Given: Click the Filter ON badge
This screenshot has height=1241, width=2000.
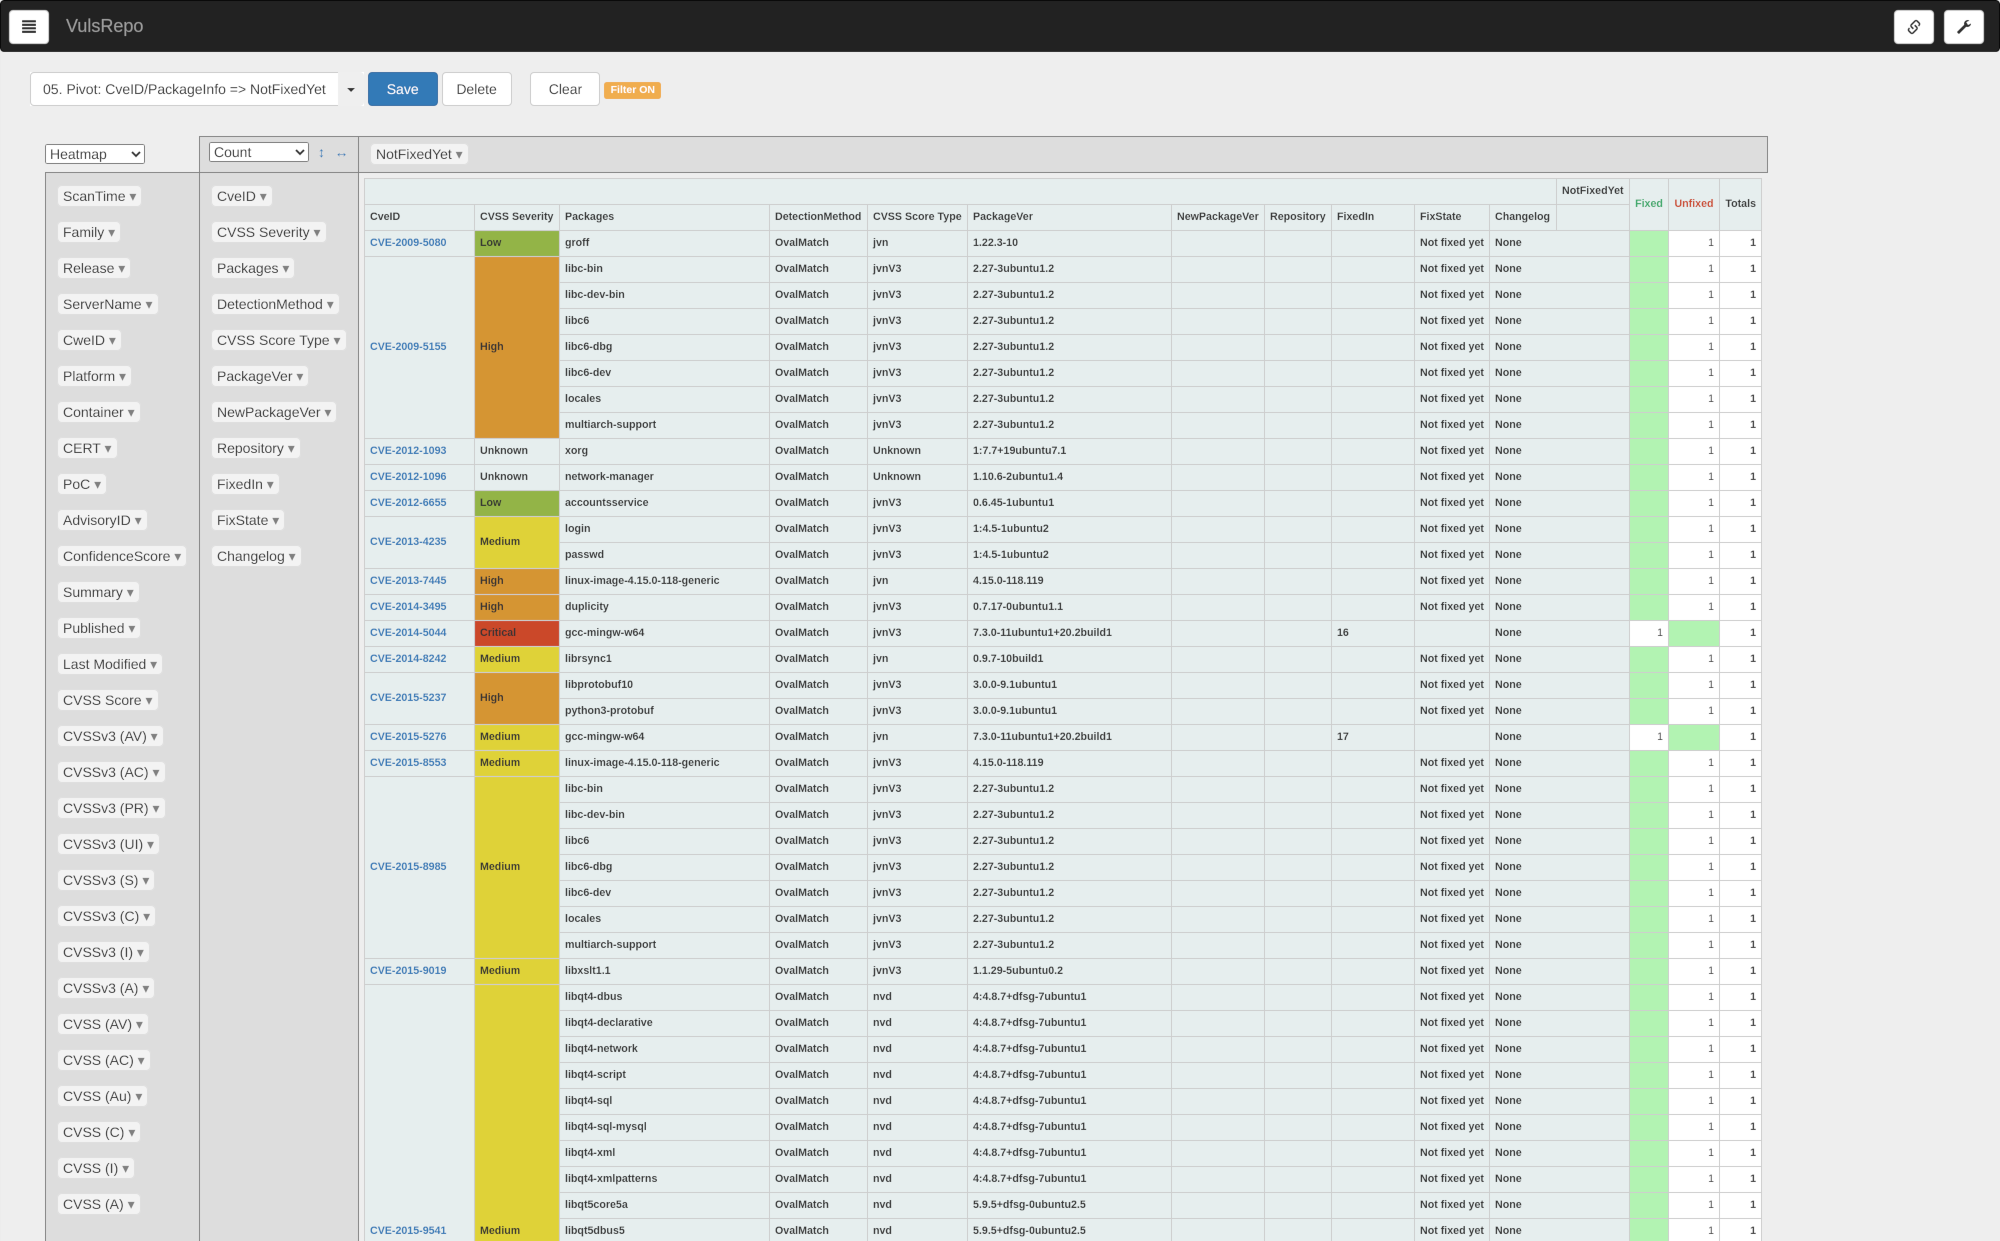Looking at the screenshot, I should [x=632, y=90].
